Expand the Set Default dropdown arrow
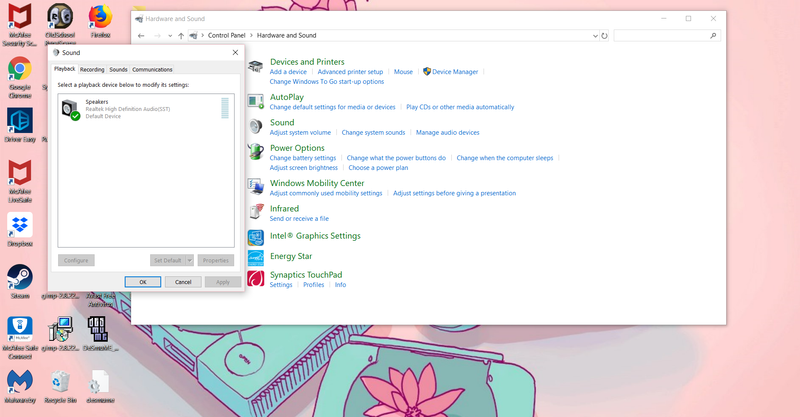 coord(189,260)
